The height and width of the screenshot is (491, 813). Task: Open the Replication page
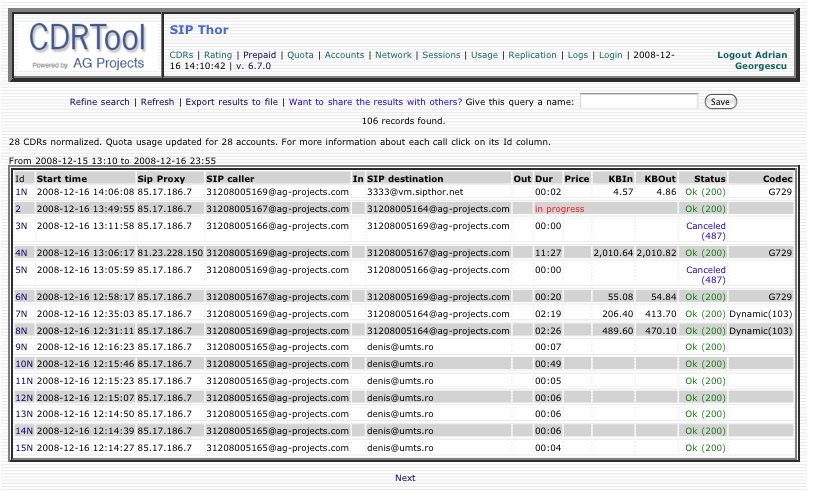[532, 55]
